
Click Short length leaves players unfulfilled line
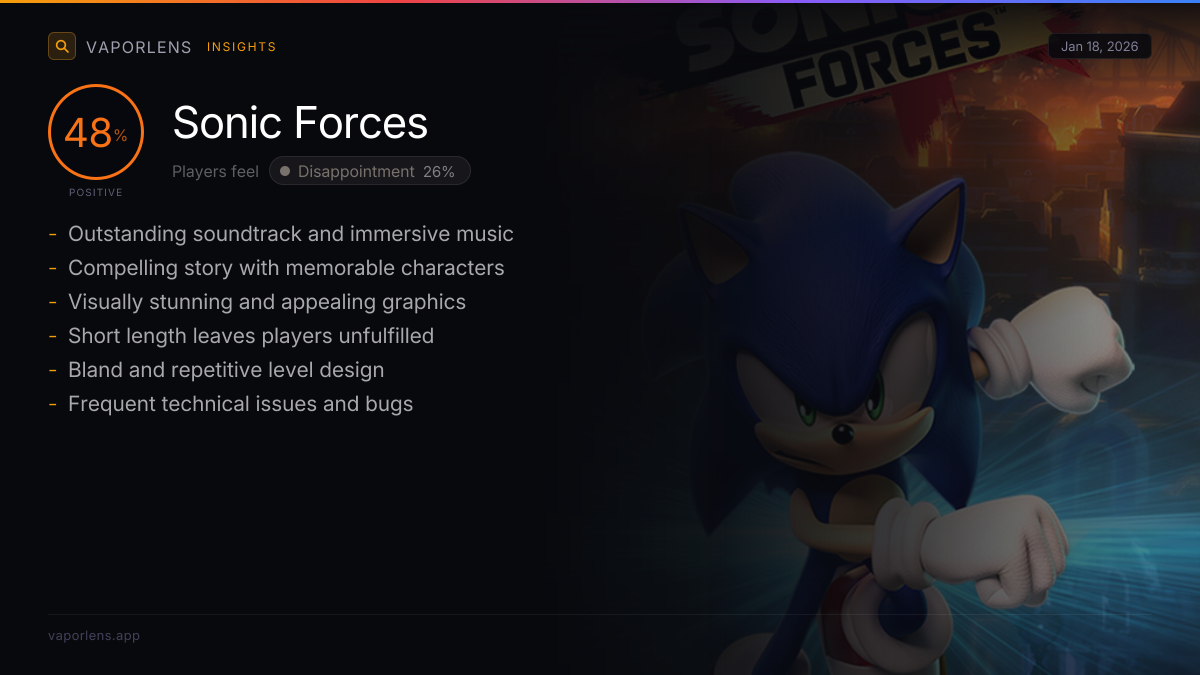(251, 336)
